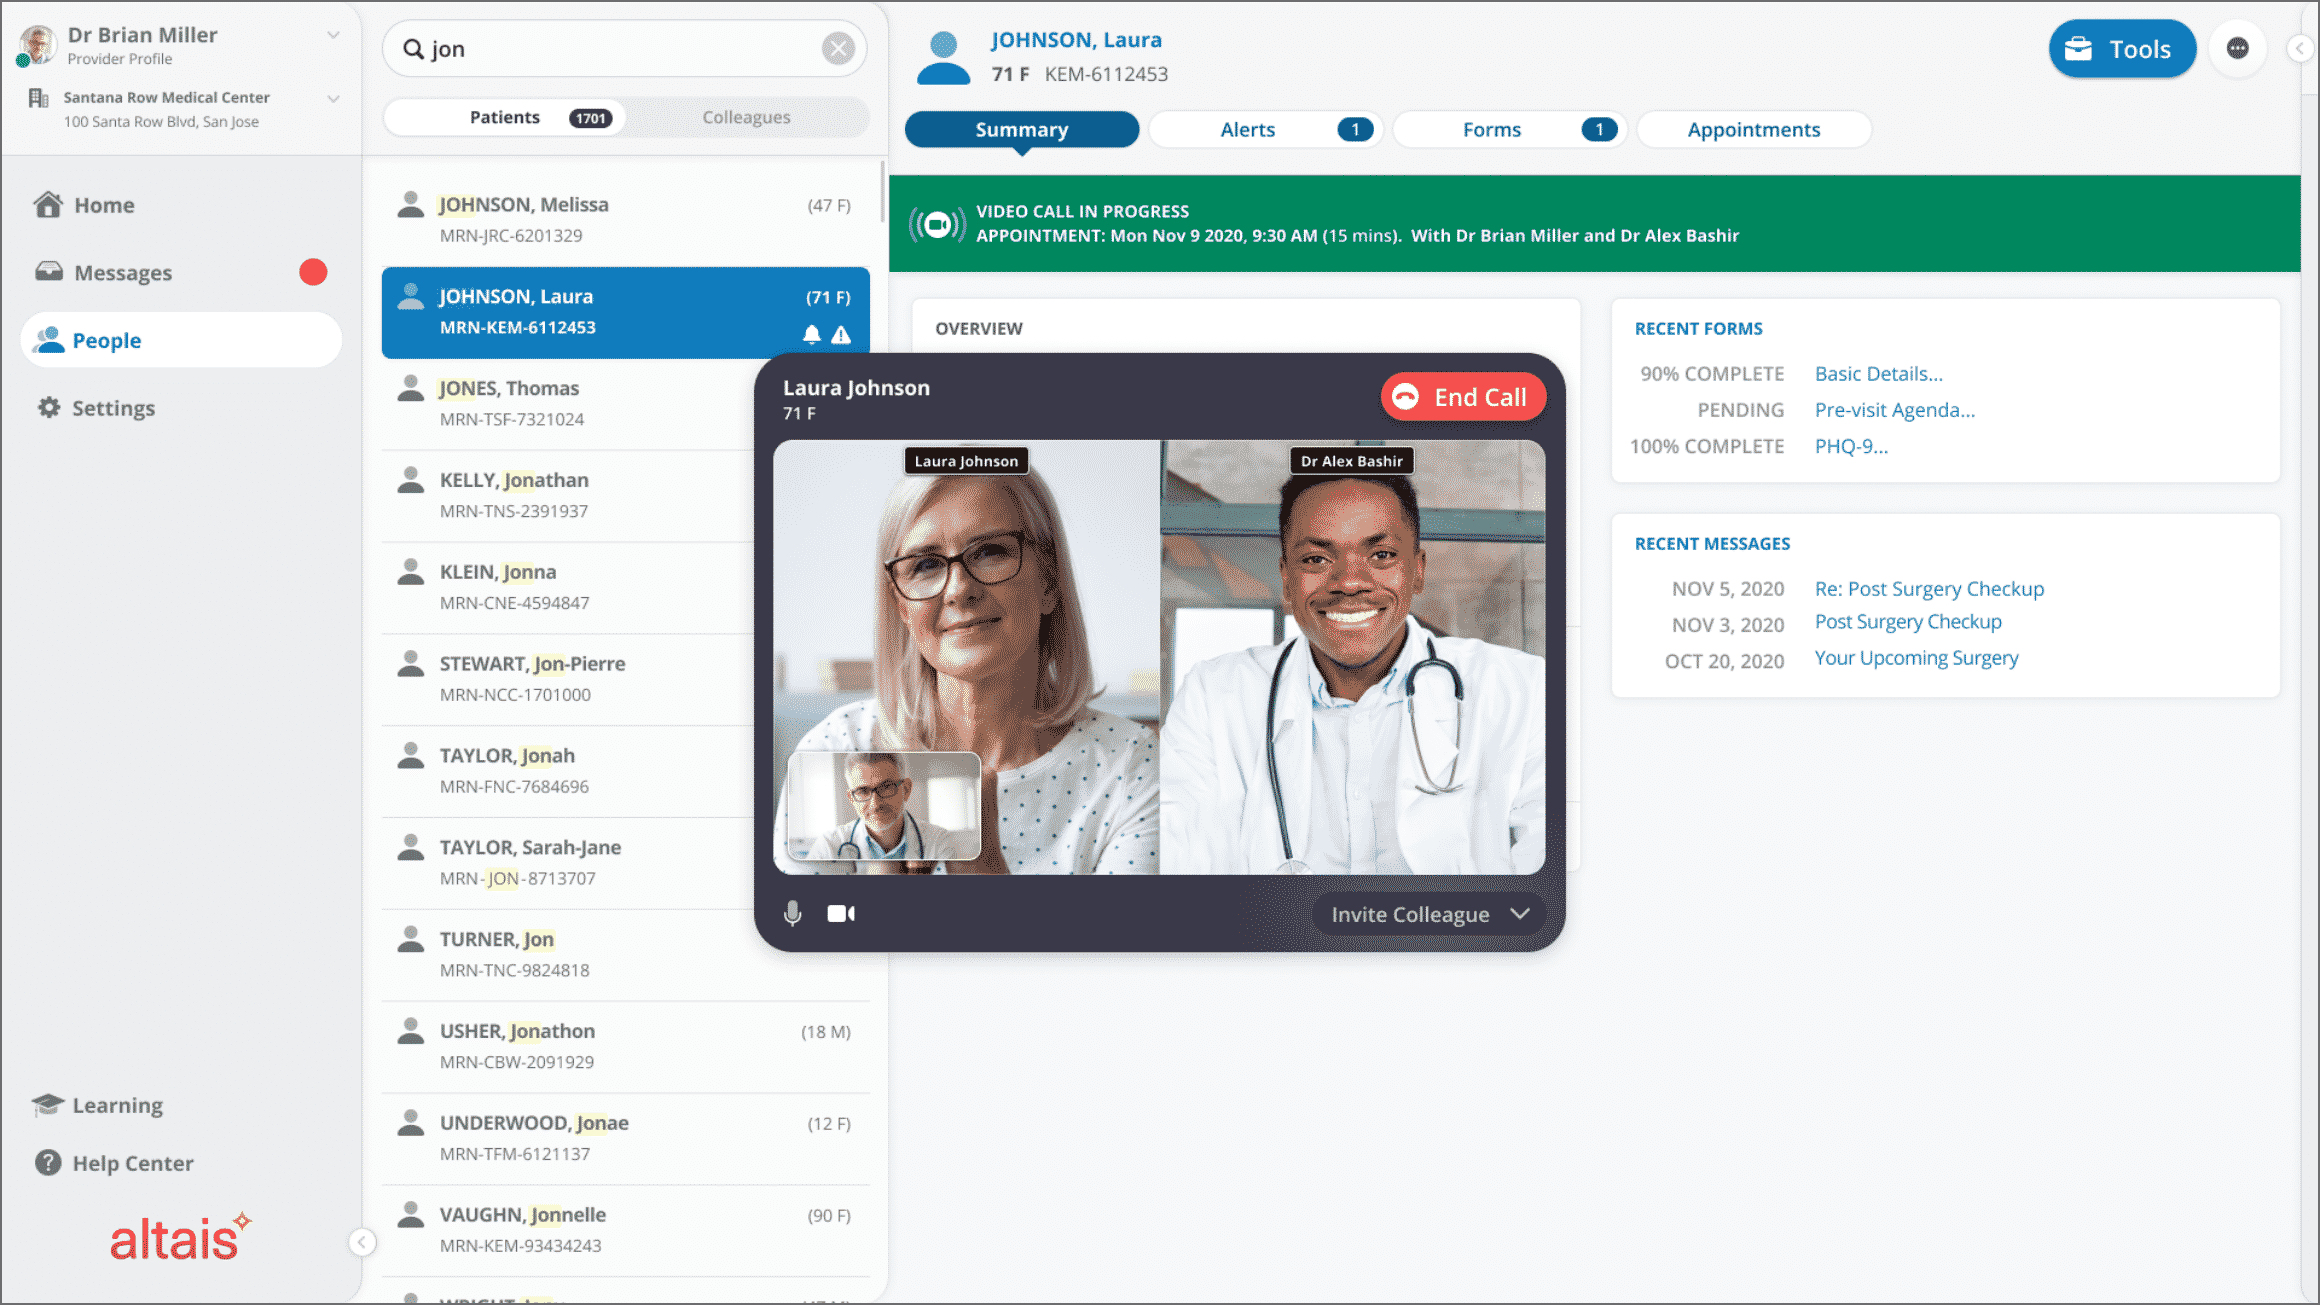This screenshot has height=1305, width=2320.
Task: Select patient TAYLOR, Sarah-Jane
Action: pyautogui.click(x=570, y=863)
